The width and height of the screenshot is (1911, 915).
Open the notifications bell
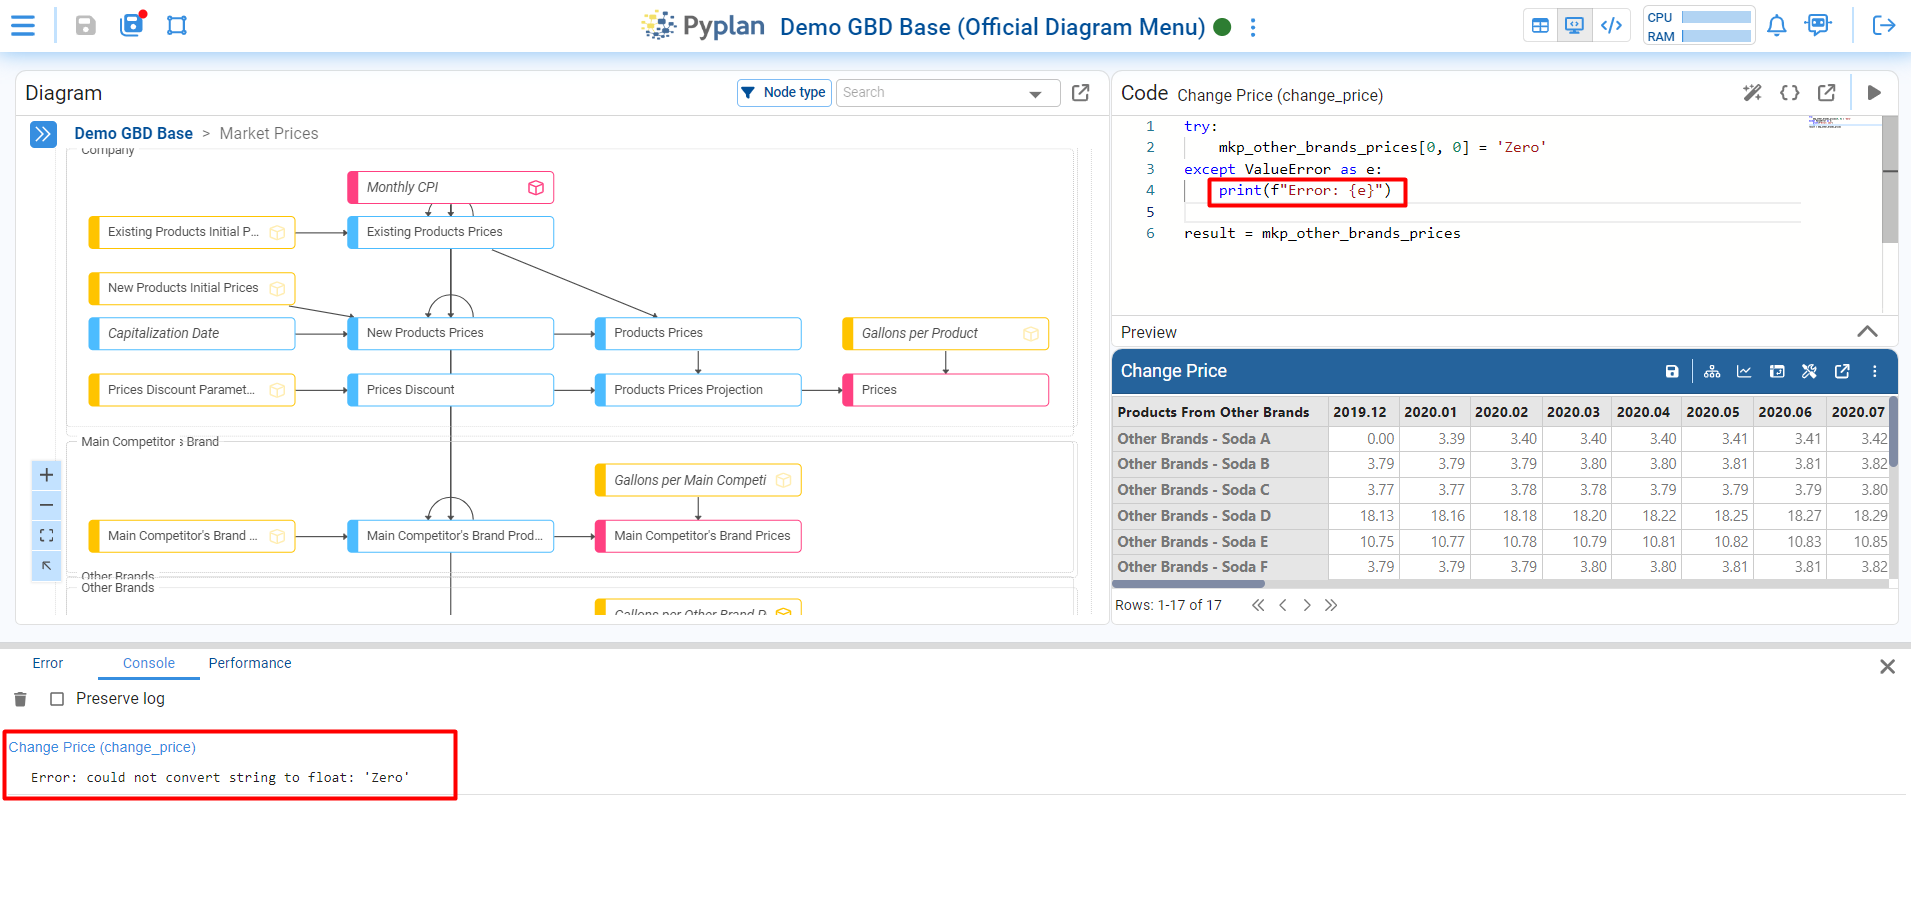pyautogui.click(x=1776, y=26)
